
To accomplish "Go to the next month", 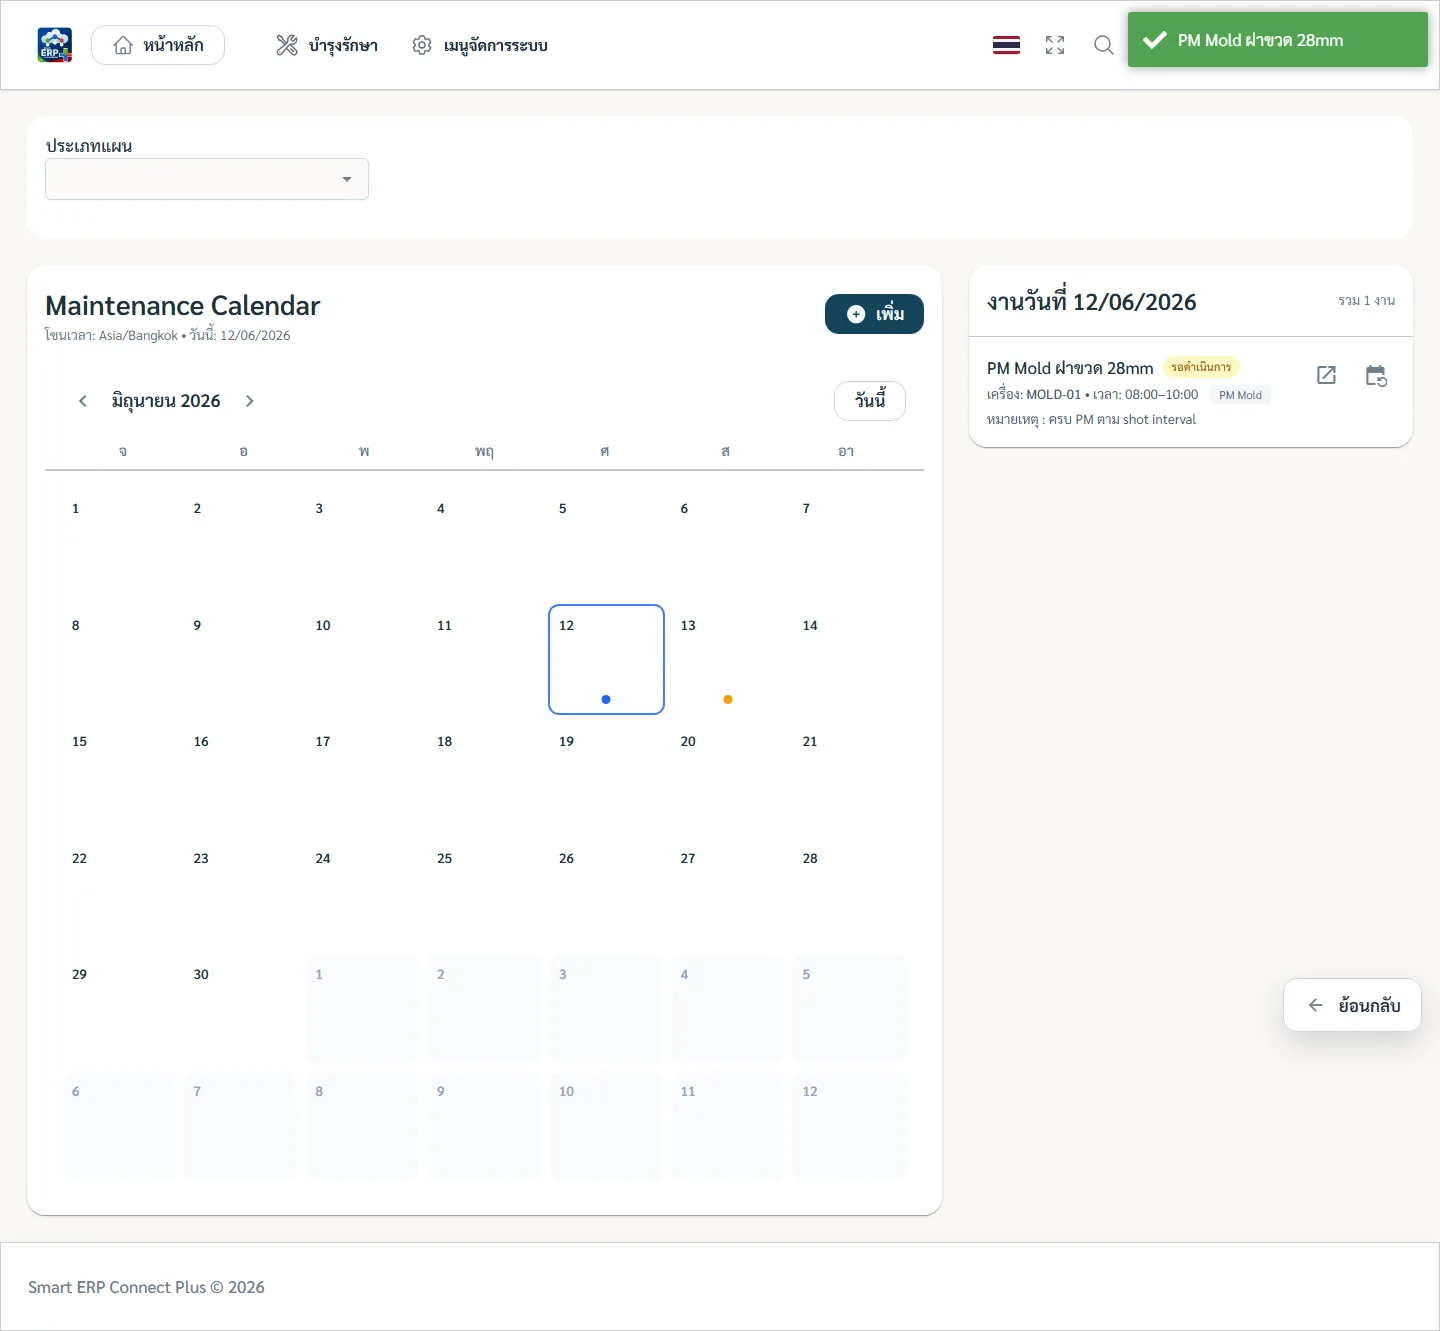I will tap(250, 401).
